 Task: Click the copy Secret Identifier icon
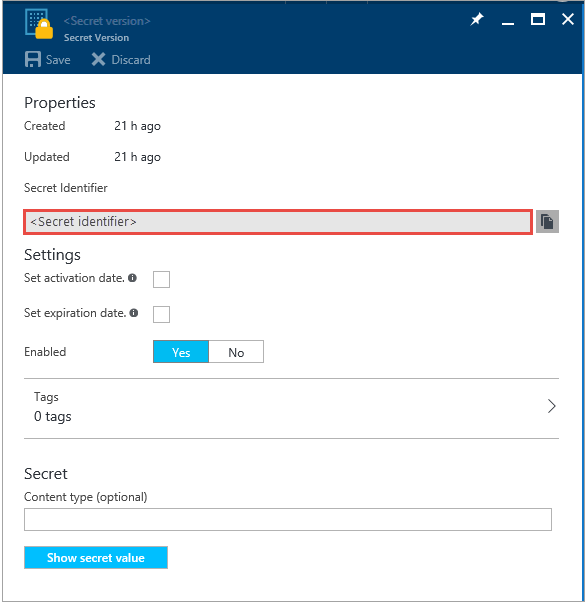(x=547, y=222)
